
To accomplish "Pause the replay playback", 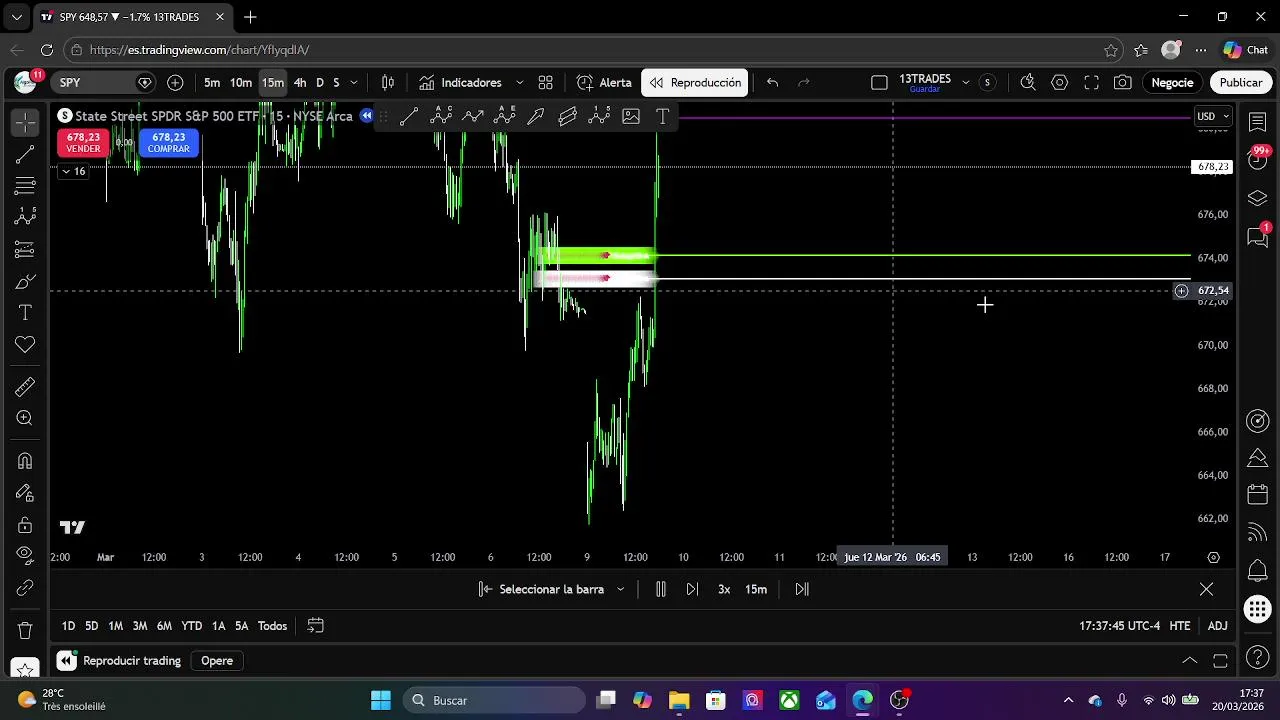I will pyautogui.click(x=660, y=589).
